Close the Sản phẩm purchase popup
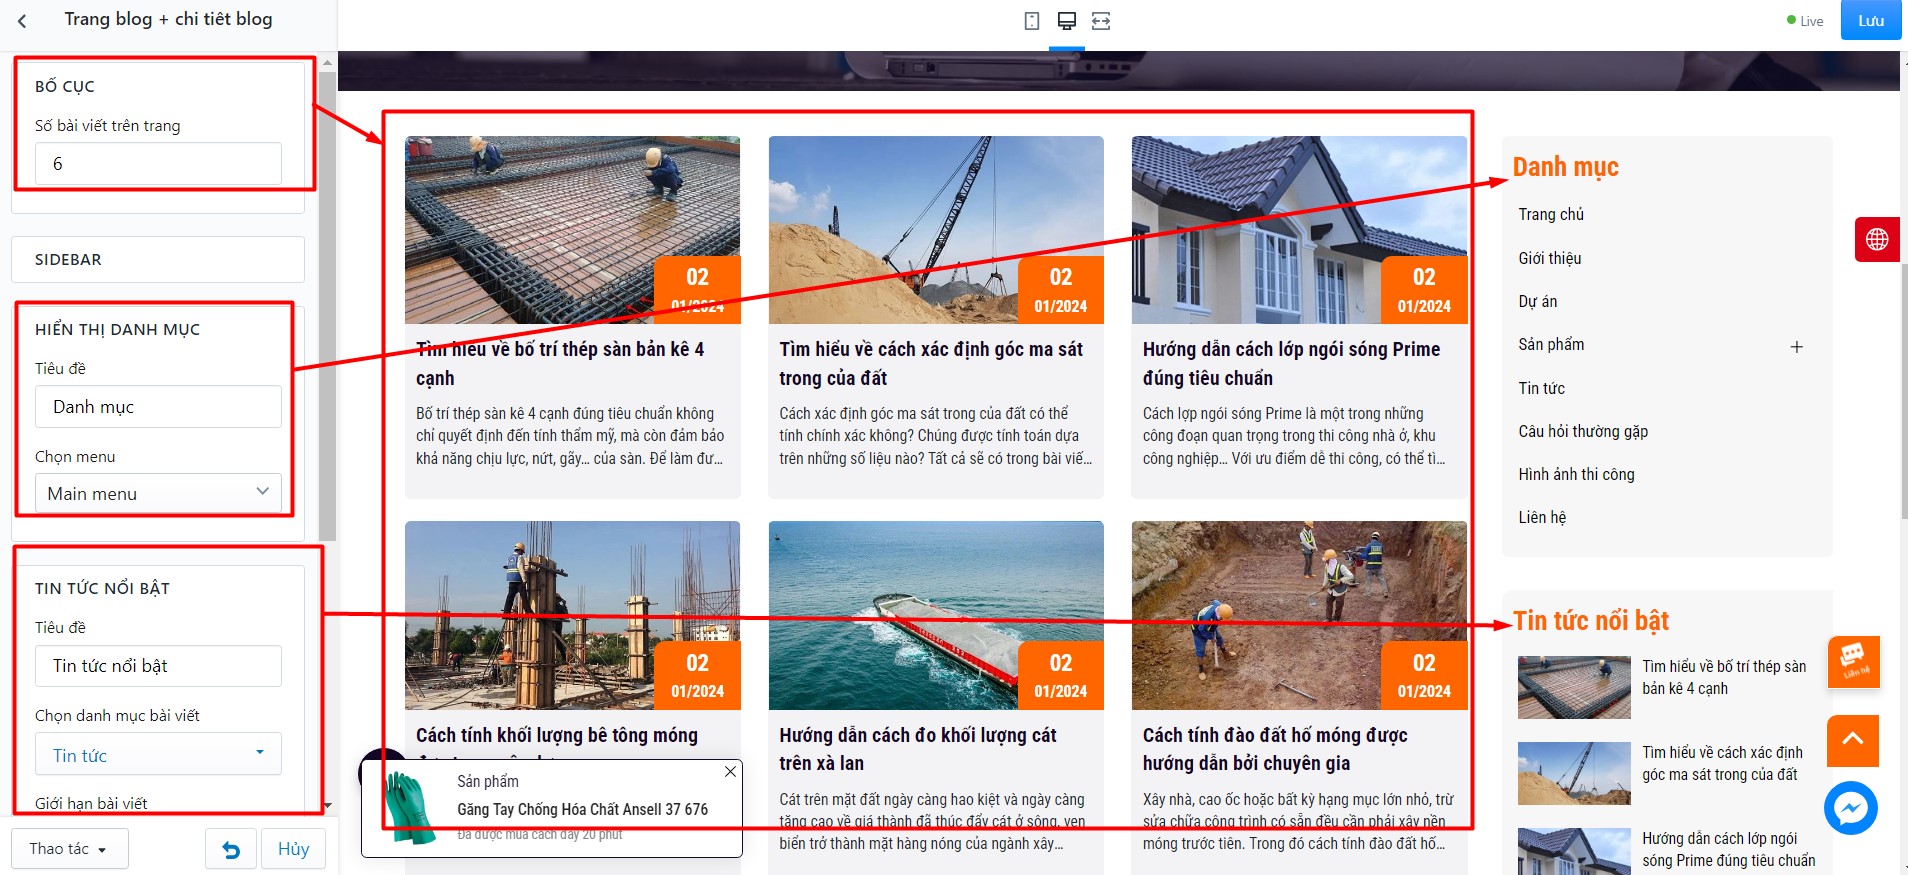The height and width of the screenshot is (875, 1908). 730,771
